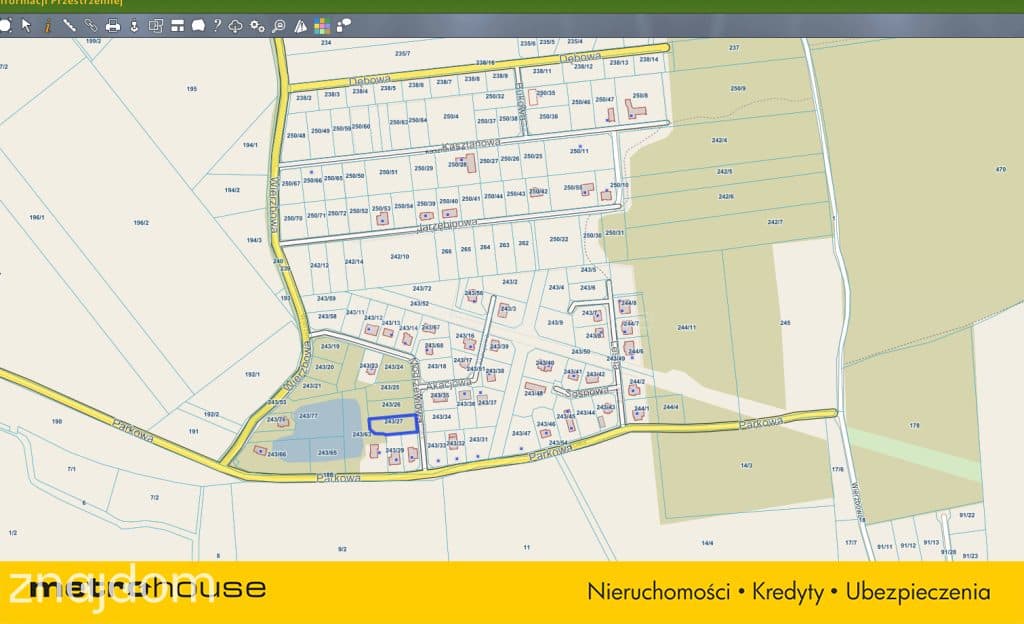Click parcel number 192/1
1024x624 pixels.
pyautogui.click(x=252, y=375)
